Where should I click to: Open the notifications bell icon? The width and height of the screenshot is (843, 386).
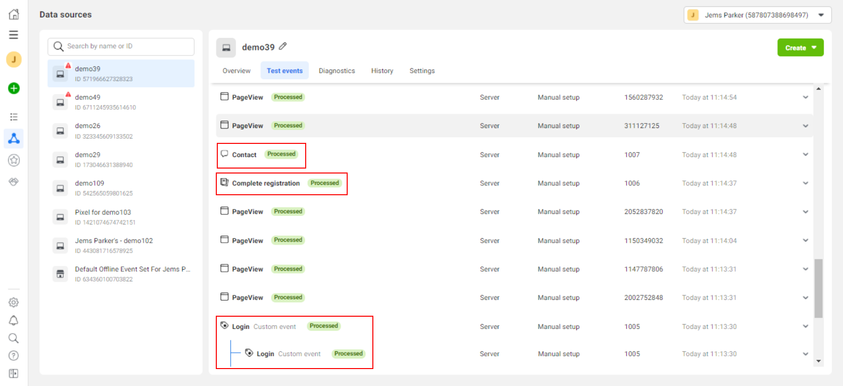(14, 320)
